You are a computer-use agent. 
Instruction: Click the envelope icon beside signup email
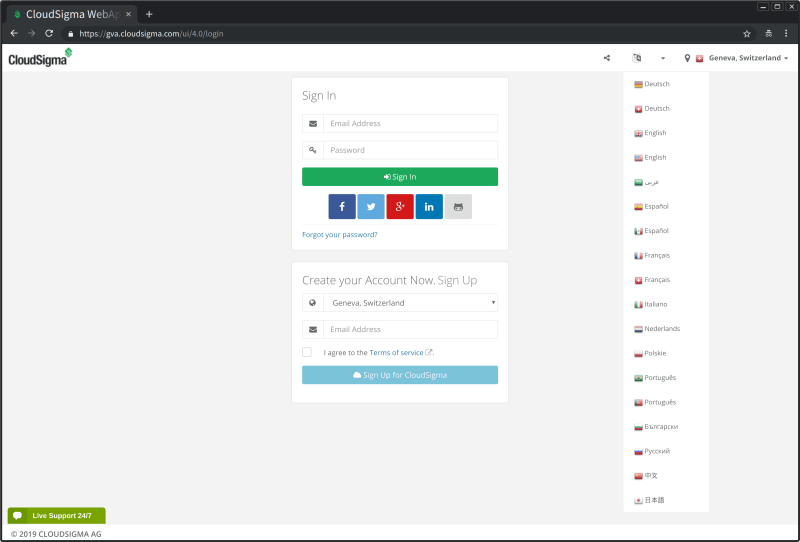point(313,330)
